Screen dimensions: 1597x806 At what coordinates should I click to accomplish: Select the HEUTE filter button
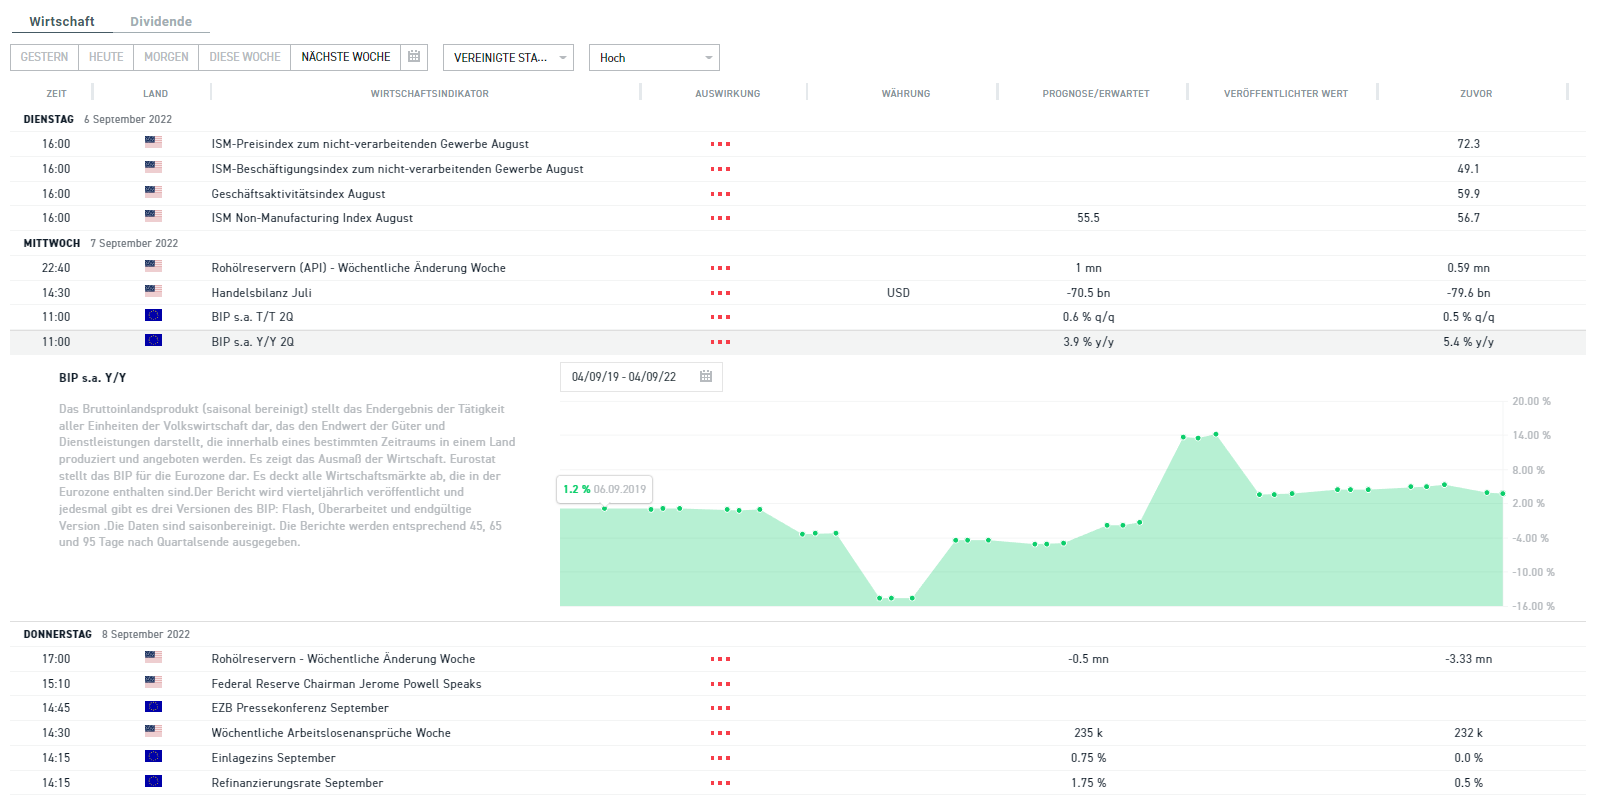(106, 57)
